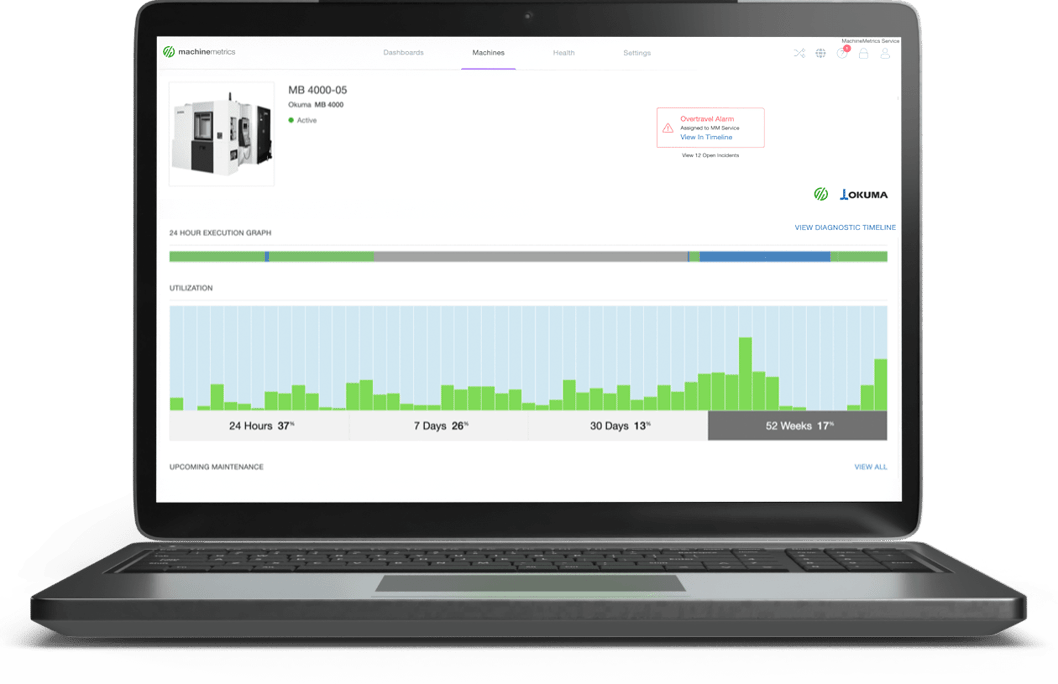1058x684 pixels.
Task: Open notifications via the badged alert icon
Action: 842,52
